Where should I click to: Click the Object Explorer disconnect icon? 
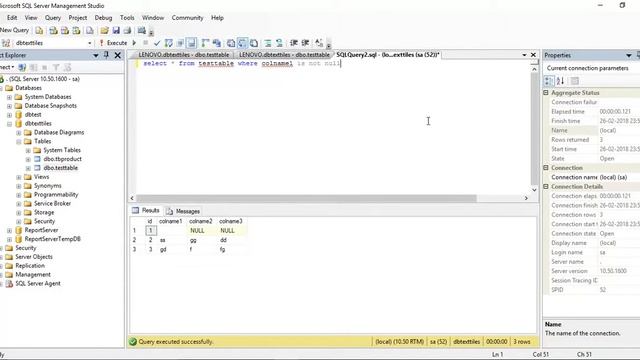[x=33, y=67]
